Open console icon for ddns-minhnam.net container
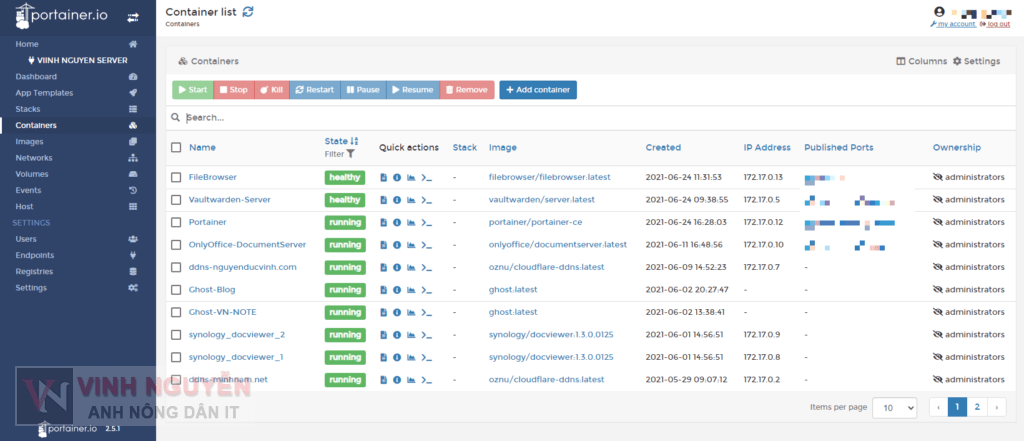This screenshot has width=1024, height=441. coord(427,380)
